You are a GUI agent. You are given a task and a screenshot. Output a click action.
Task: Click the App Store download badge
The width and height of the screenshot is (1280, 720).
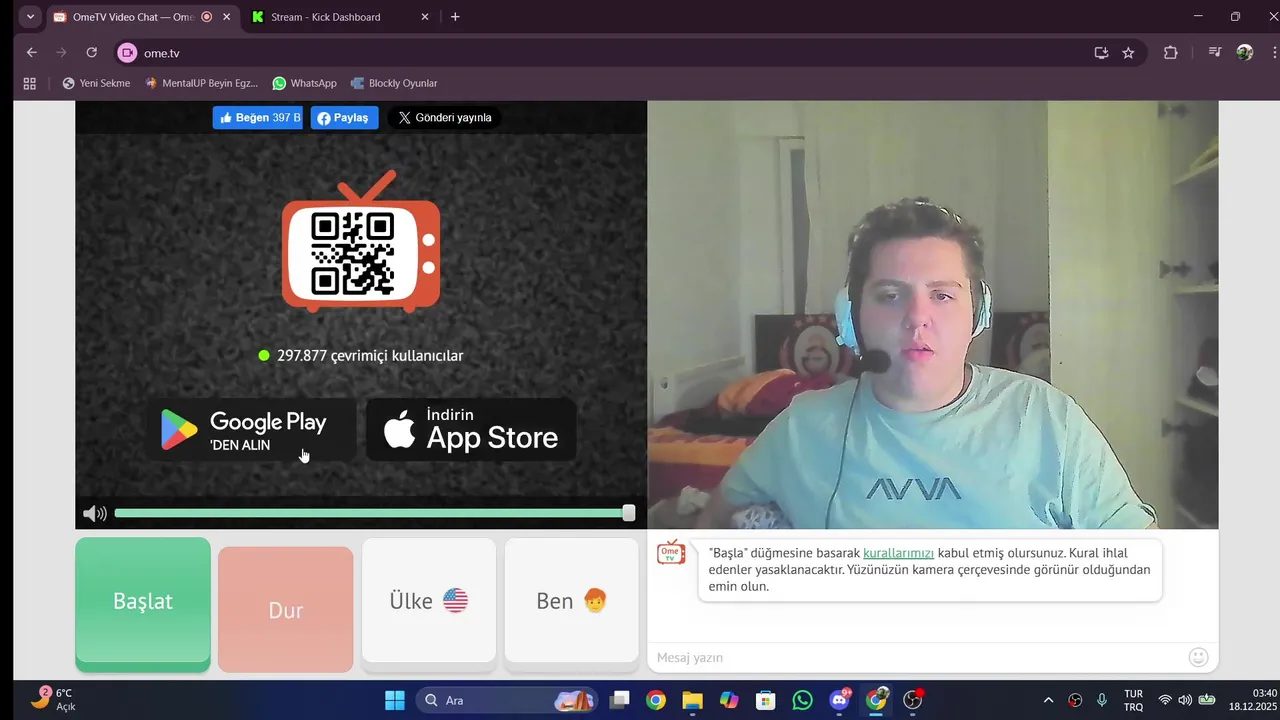[x=471, y=430]
